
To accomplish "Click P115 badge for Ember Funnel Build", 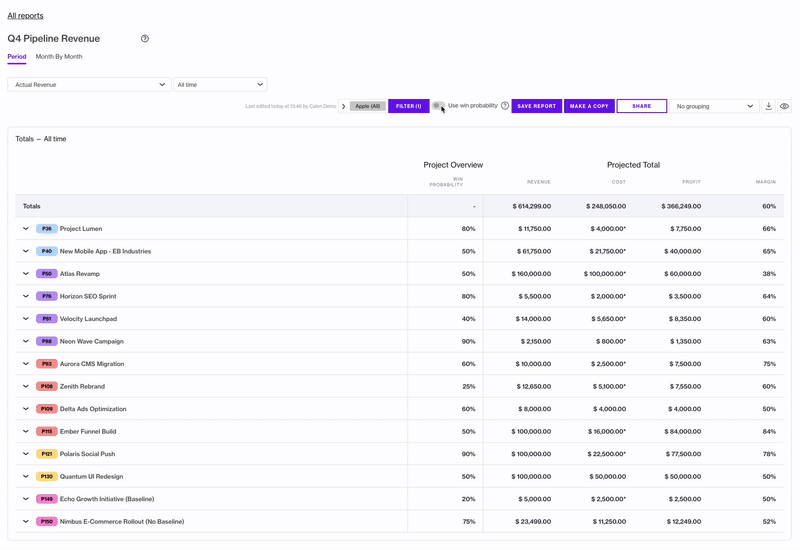I will tap(46, 431).
